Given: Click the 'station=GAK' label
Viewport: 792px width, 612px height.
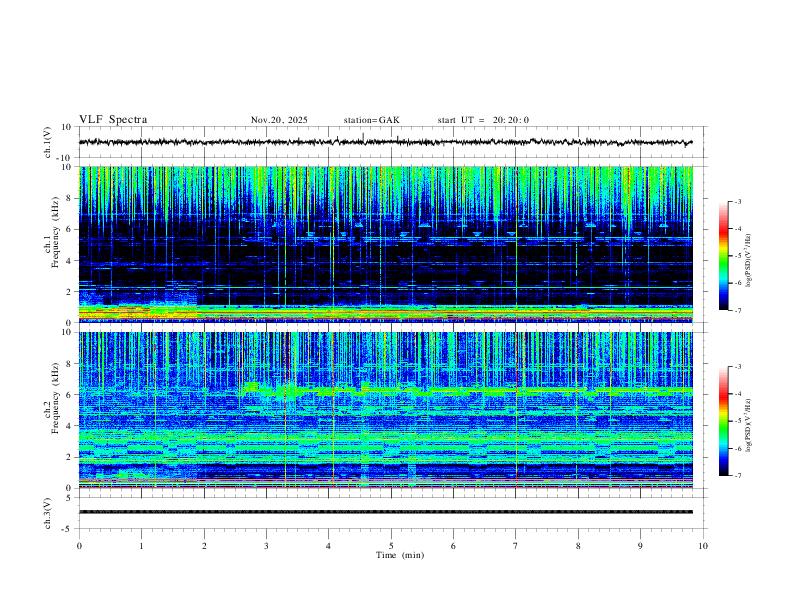Looking at the screenshot, I should coord(371,120).
